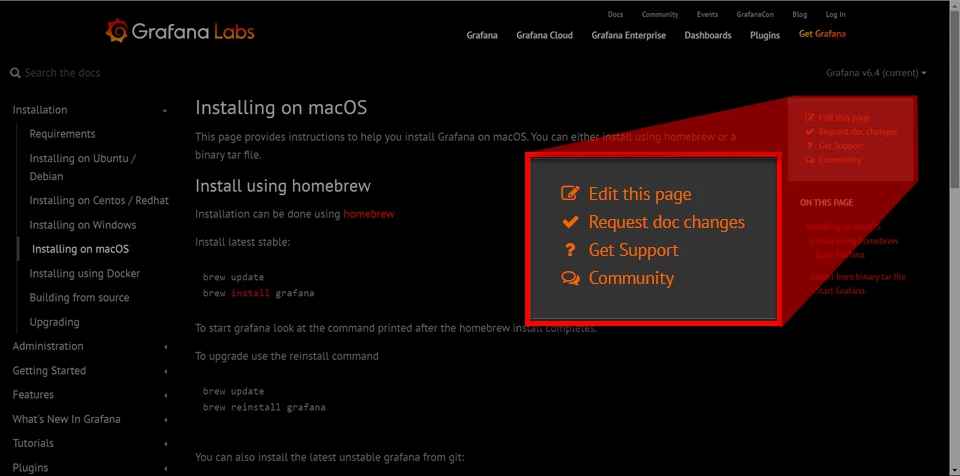Open Upgrading page in sidebar
This screenshot has height=476, width=960.
[54, 322]
